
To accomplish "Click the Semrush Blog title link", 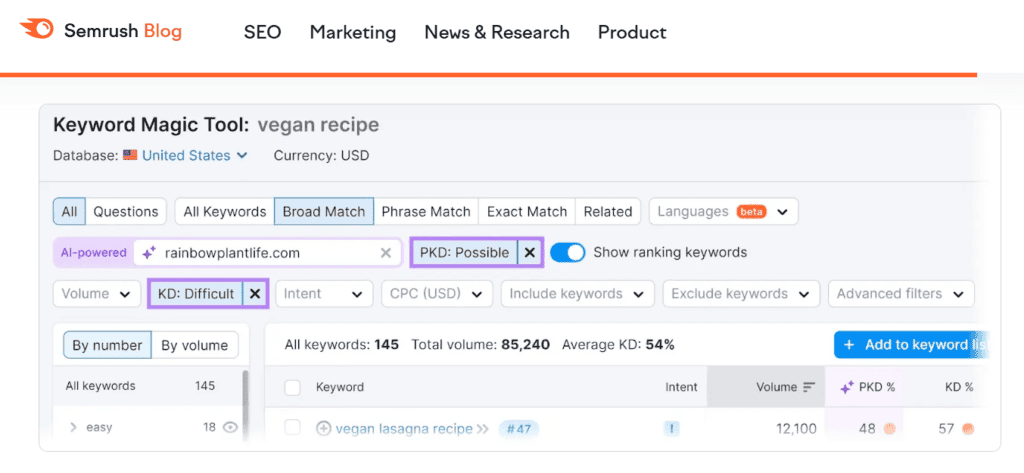I will tap(123, 31).
